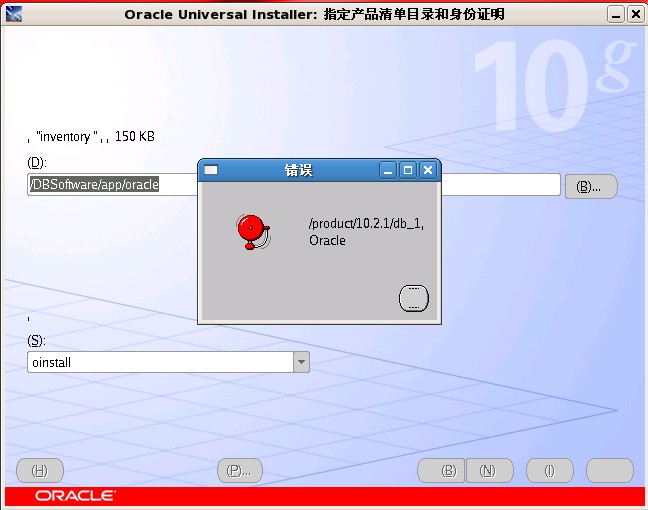Viewport: 648px width, 510px height.
Task: Maximize the error dialog window
Action: [408, 170]
